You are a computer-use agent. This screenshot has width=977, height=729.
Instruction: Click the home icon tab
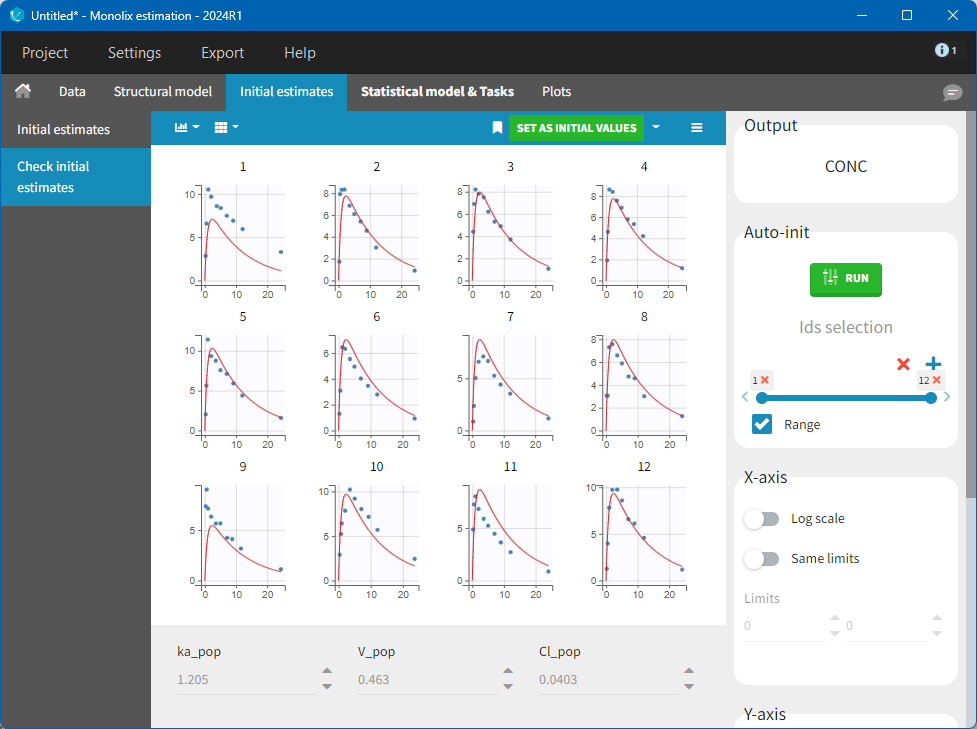click(22, 91)
